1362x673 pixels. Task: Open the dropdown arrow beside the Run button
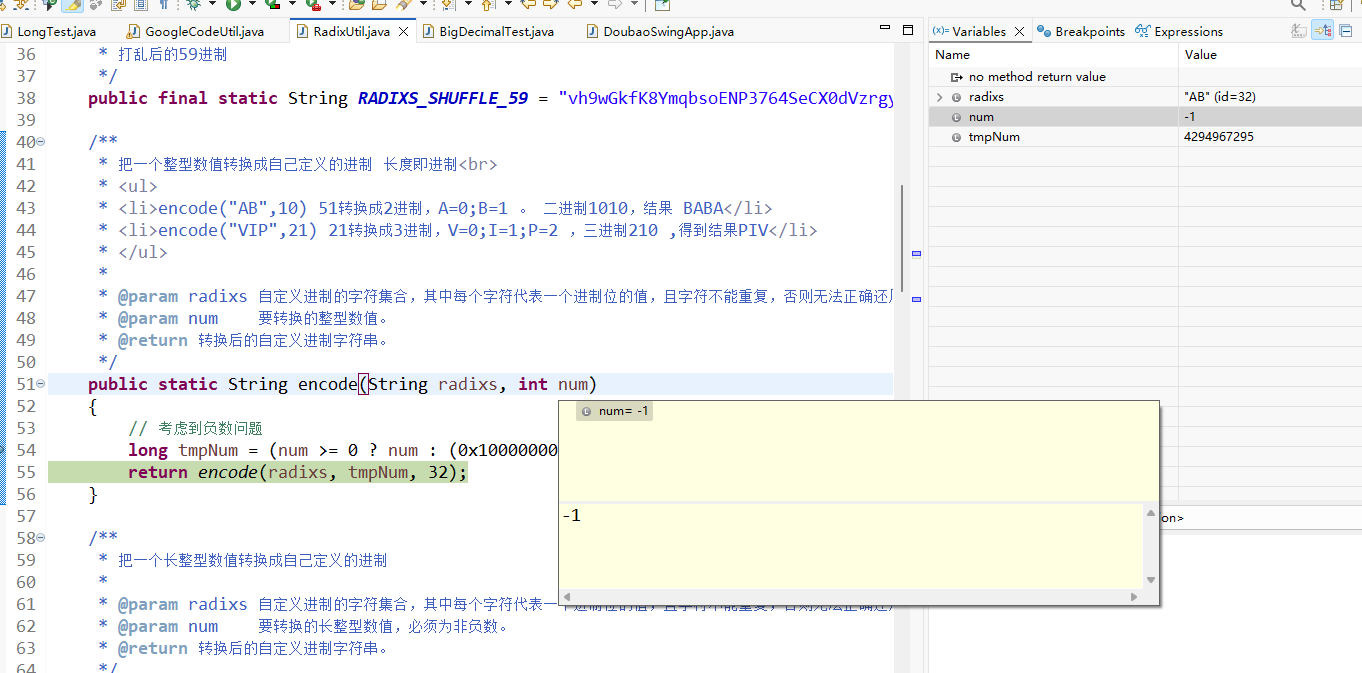click(251, 8)
